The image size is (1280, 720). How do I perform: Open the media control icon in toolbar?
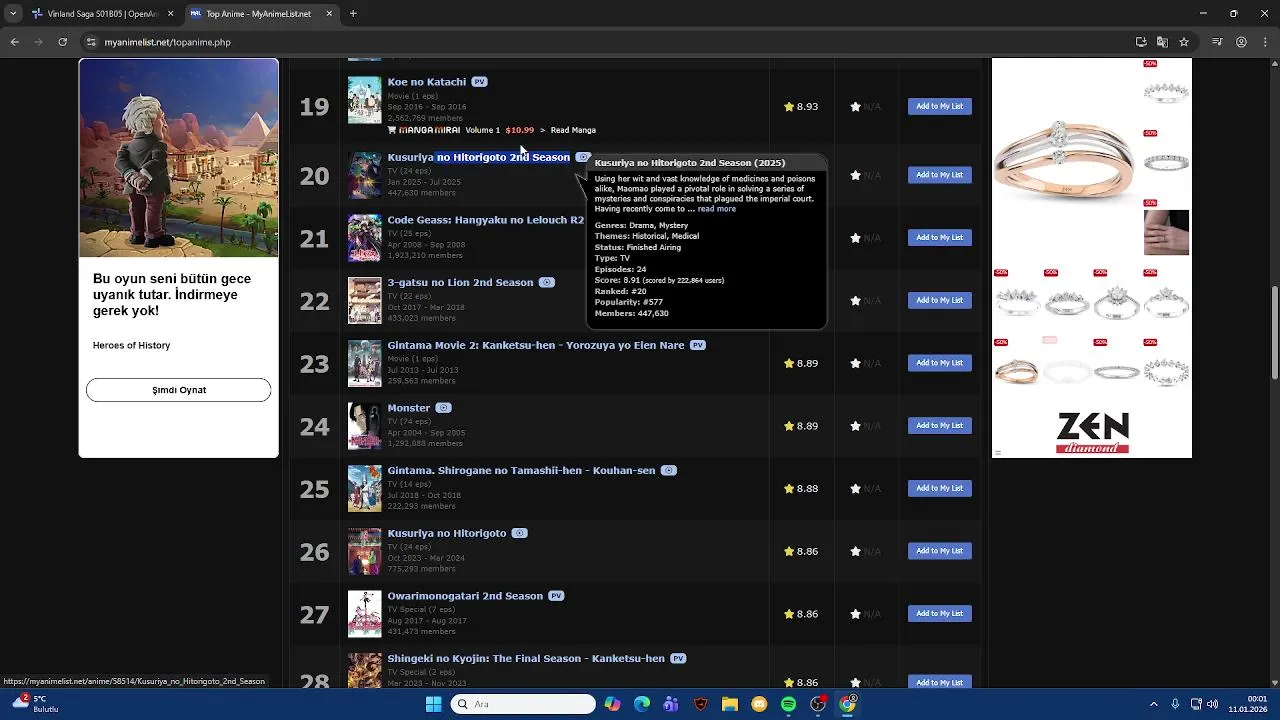1217,42
